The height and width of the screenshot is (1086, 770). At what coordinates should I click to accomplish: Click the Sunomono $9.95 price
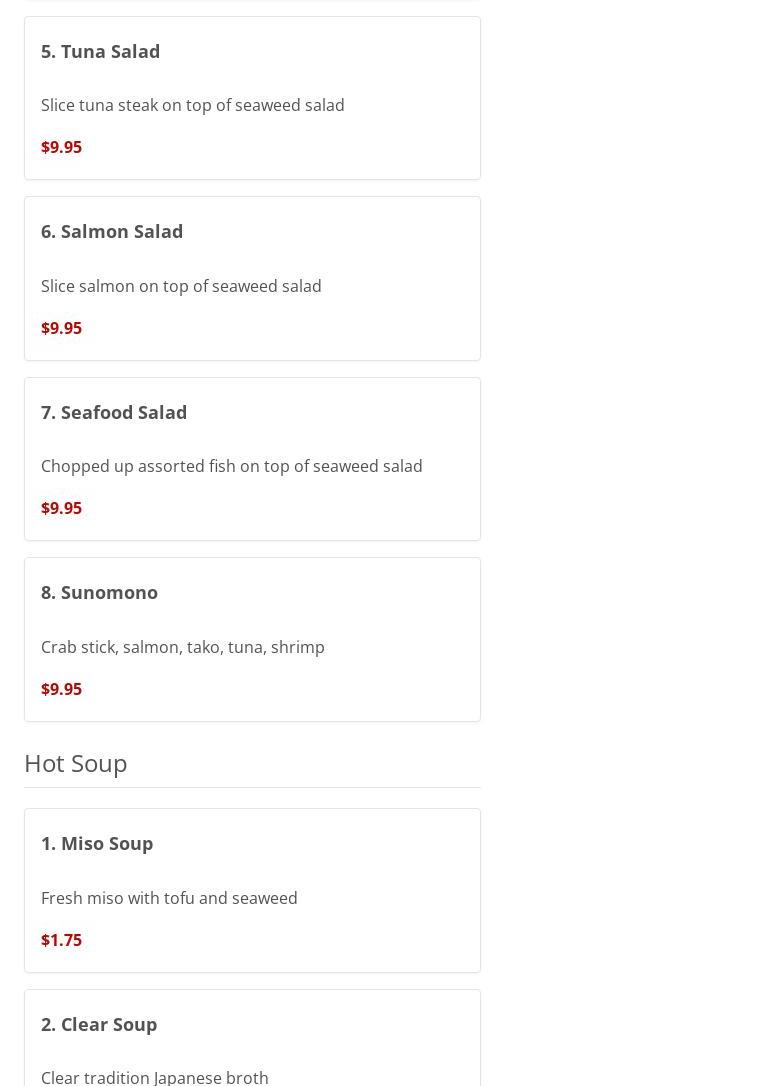[61, 689]
